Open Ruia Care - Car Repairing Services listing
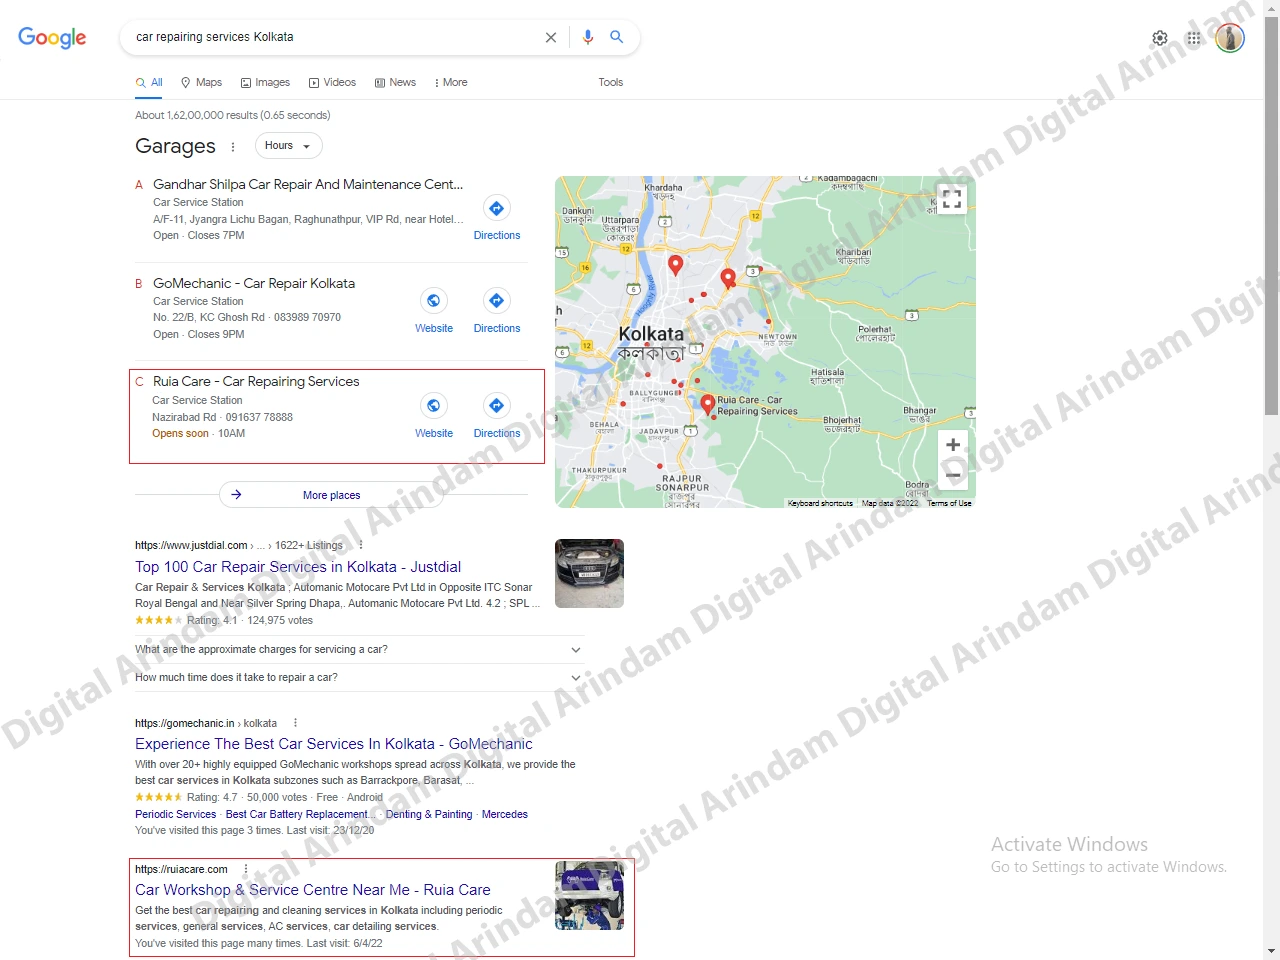This screenshot has height=960, width=1280. pos(255,382)
